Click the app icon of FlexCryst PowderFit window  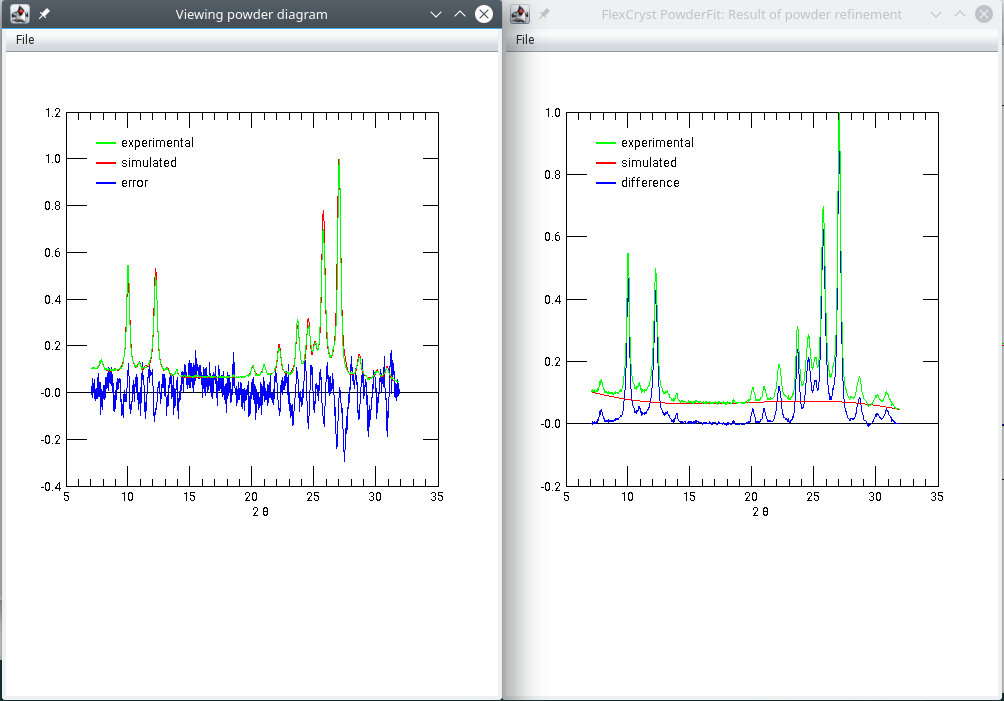point(520,14)
